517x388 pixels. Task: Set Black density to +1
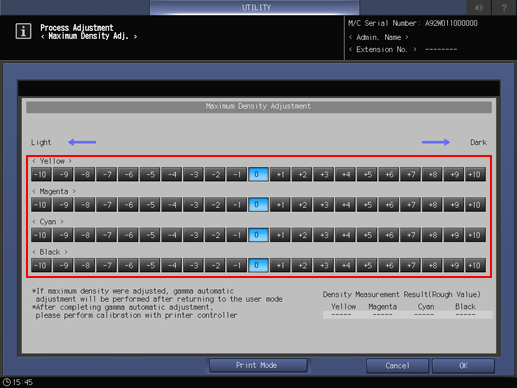(280, 265)
